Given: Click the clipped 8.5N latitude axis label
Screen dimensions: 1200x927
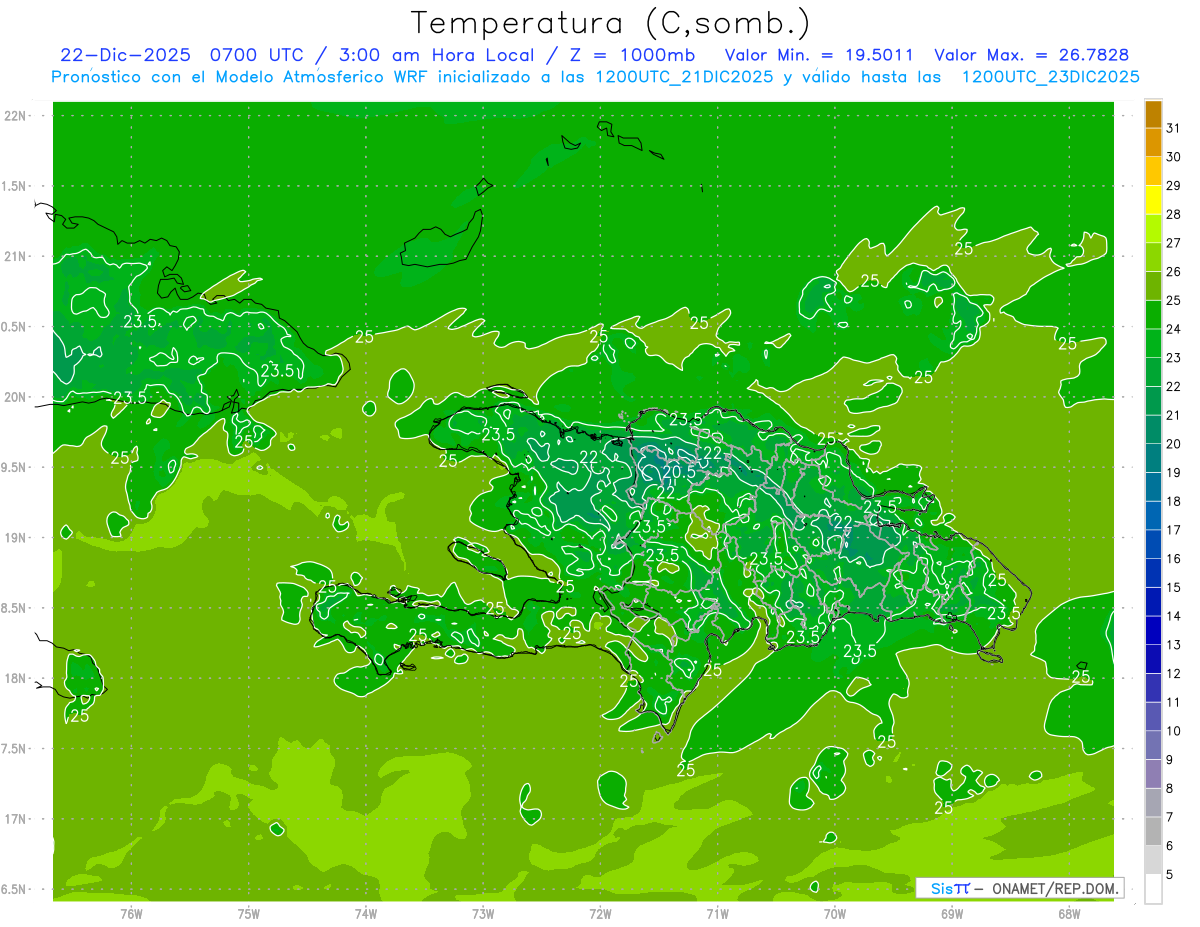Looking at the screenshot, I should 15,608.
